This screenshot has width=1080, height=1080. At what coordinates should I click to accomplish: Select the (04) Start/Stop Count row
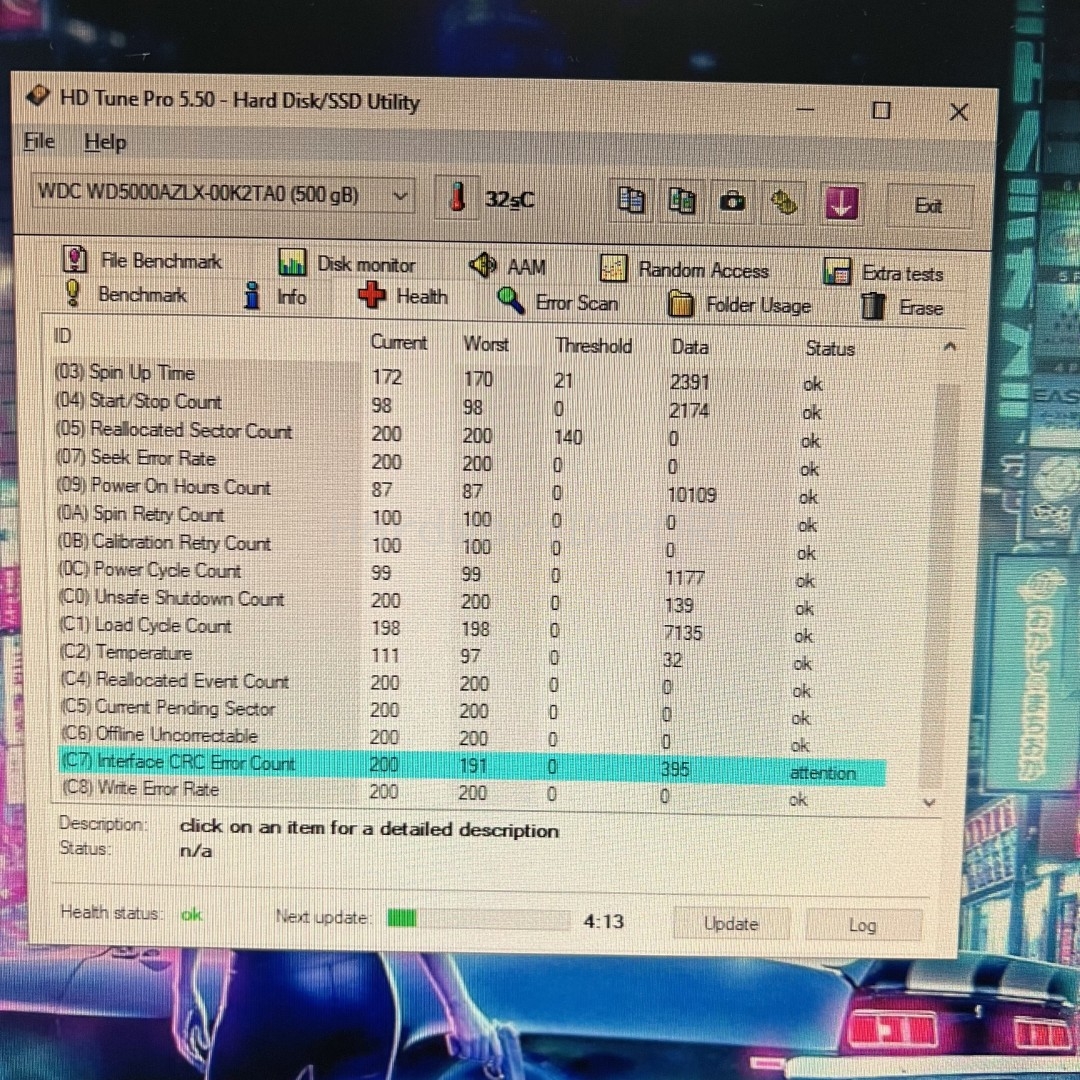point(438,406)
